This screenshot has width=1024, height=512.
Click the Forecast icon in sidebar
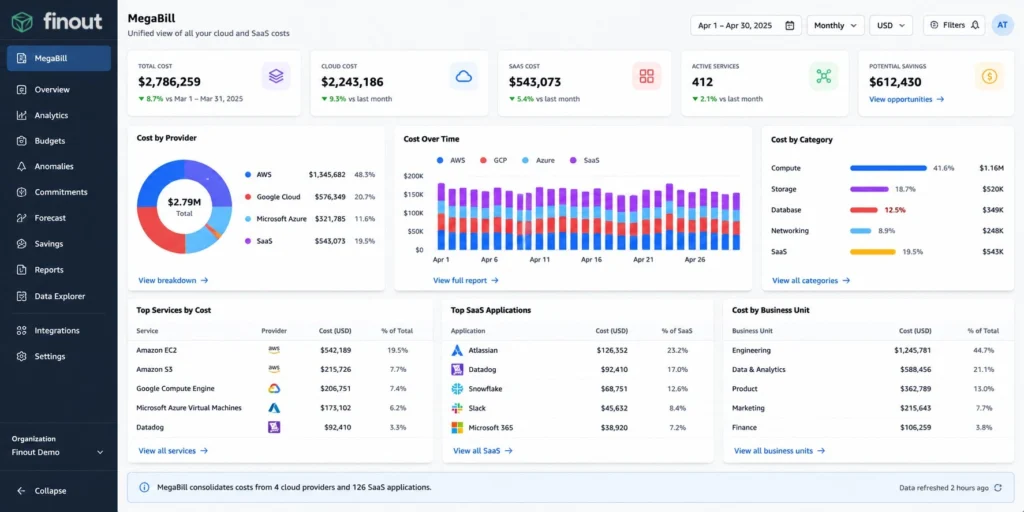[22, 218]
